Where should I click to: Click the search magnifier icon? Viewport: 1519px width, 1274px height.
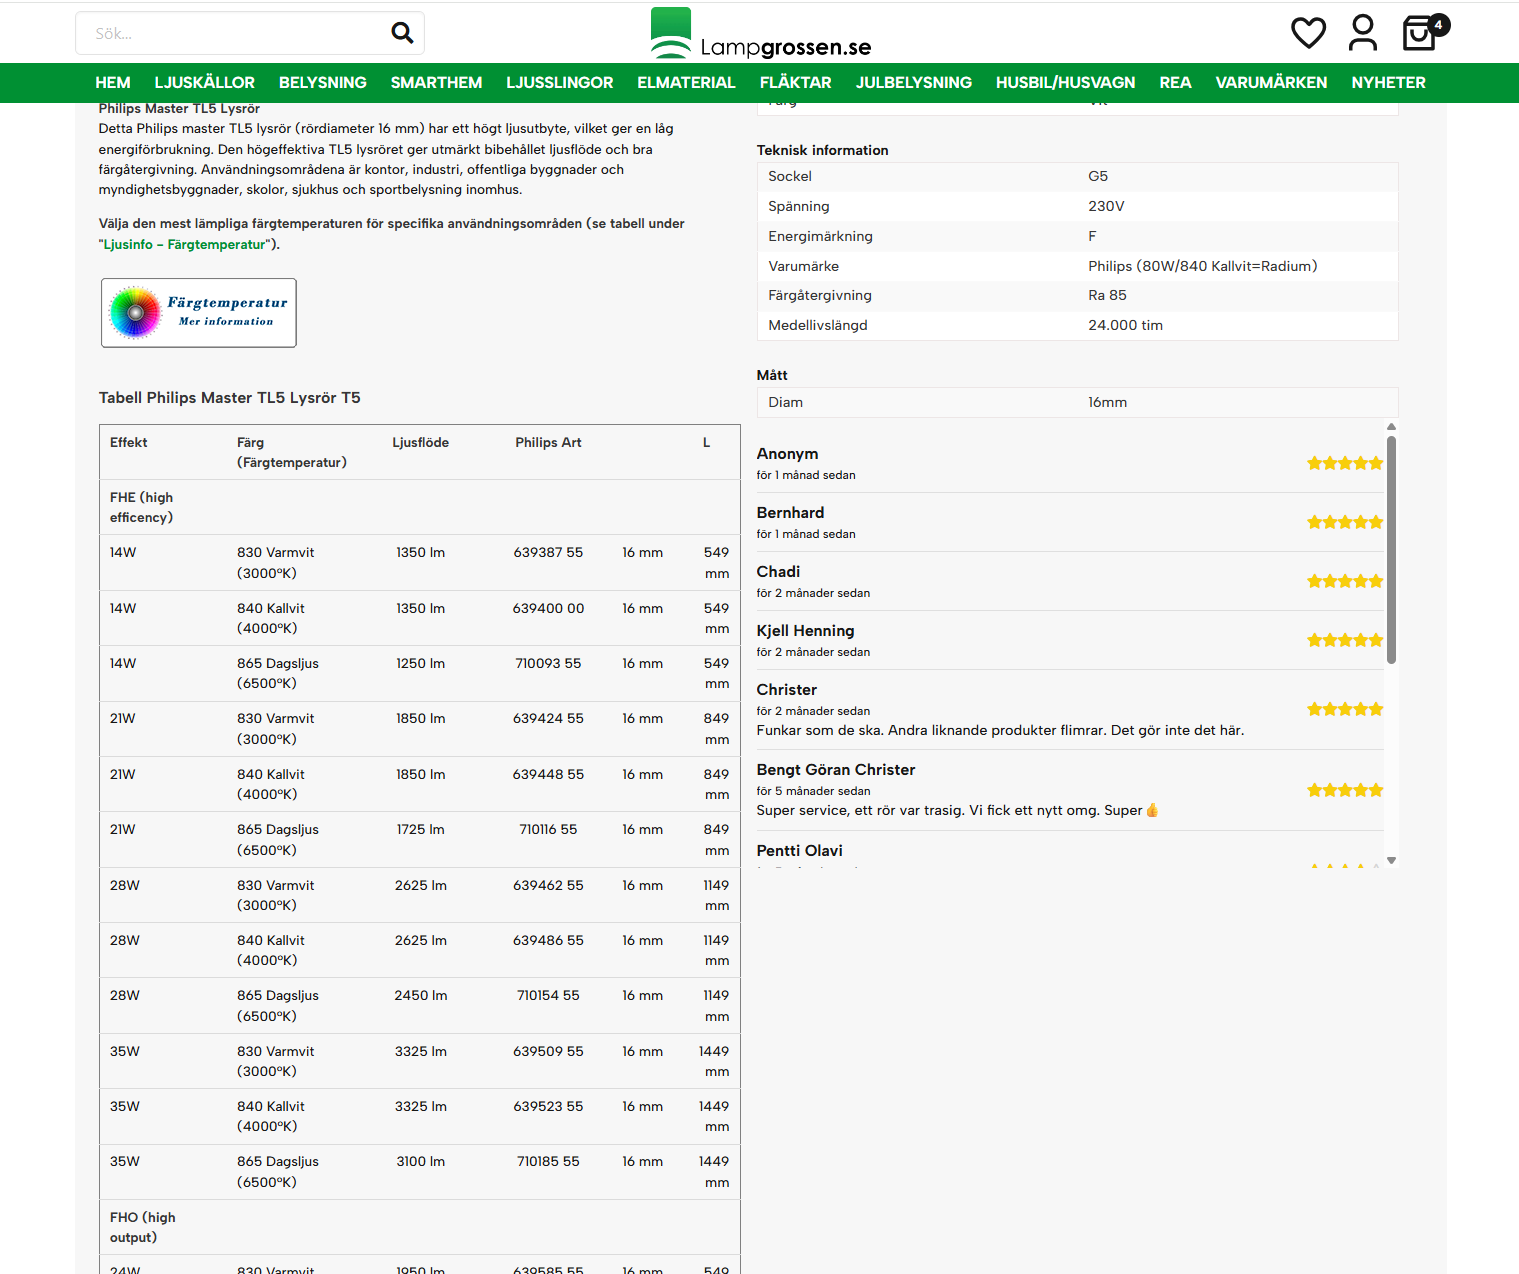coord(402,33)
